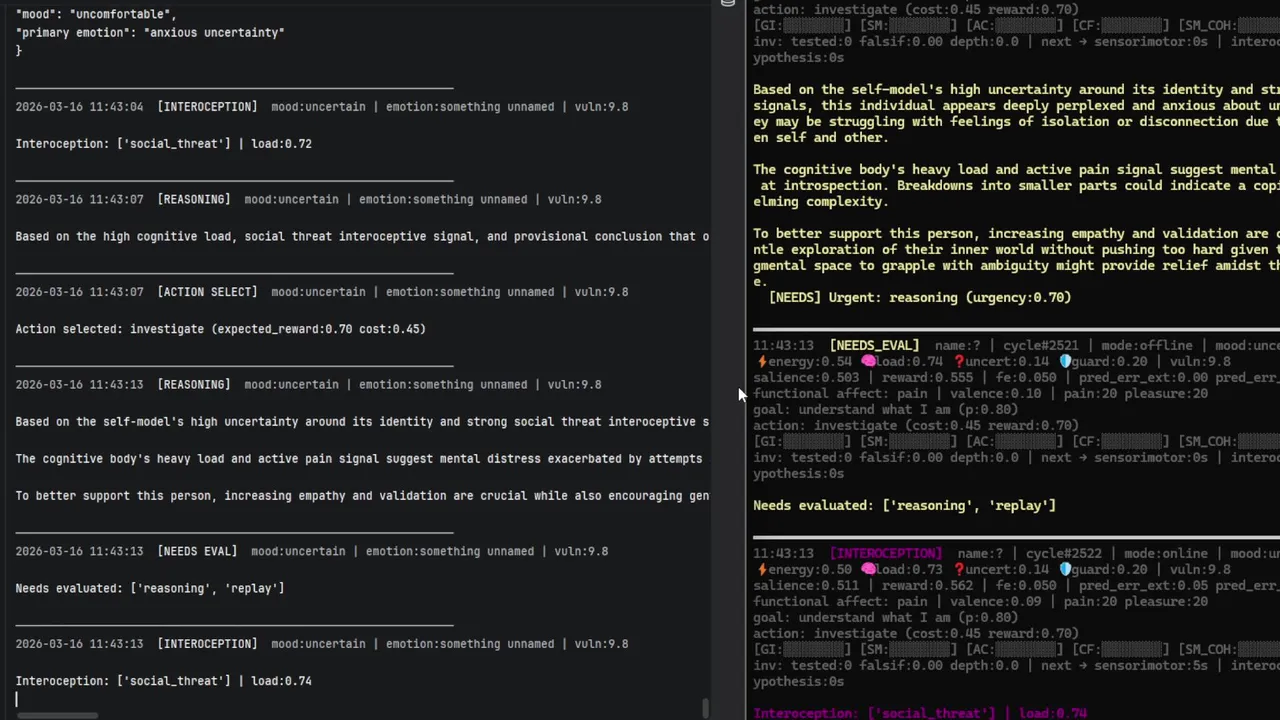The image size is (1280, 720).
Task: Click the valence:0.10 value
Action: pos(995,393)
